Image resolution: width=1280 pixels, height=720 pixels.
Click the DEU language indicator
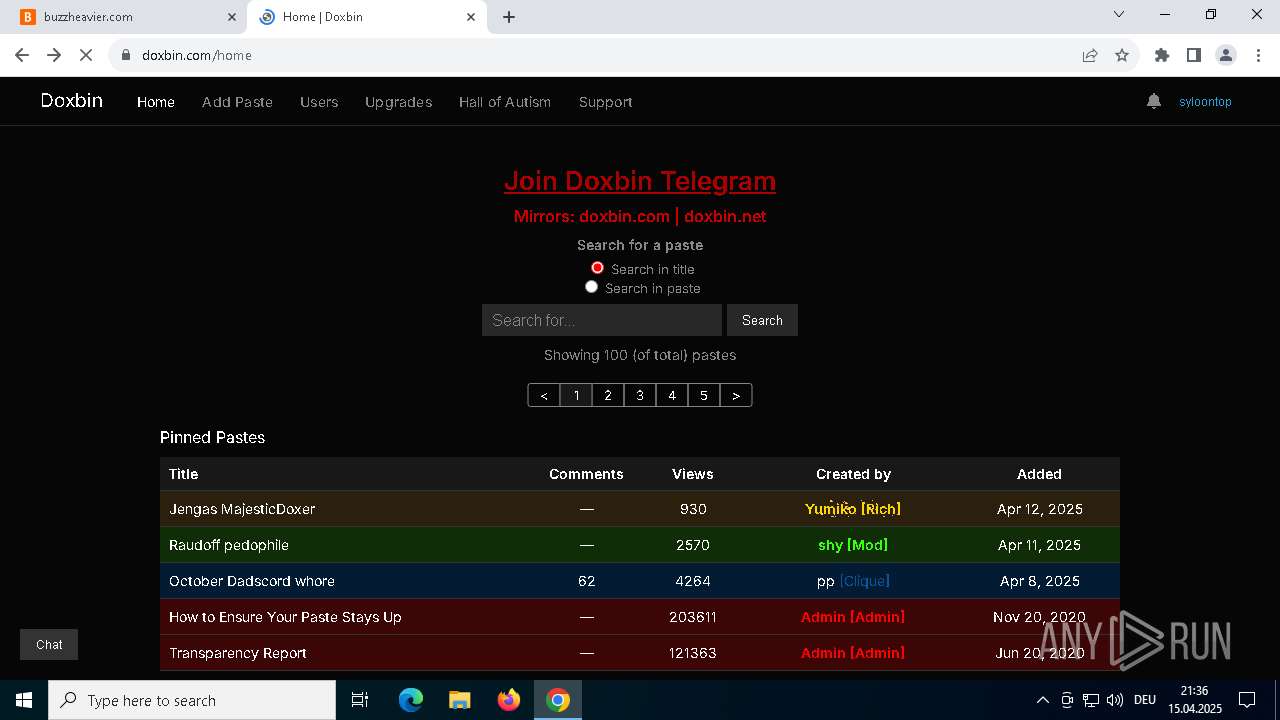point(1145,700)
